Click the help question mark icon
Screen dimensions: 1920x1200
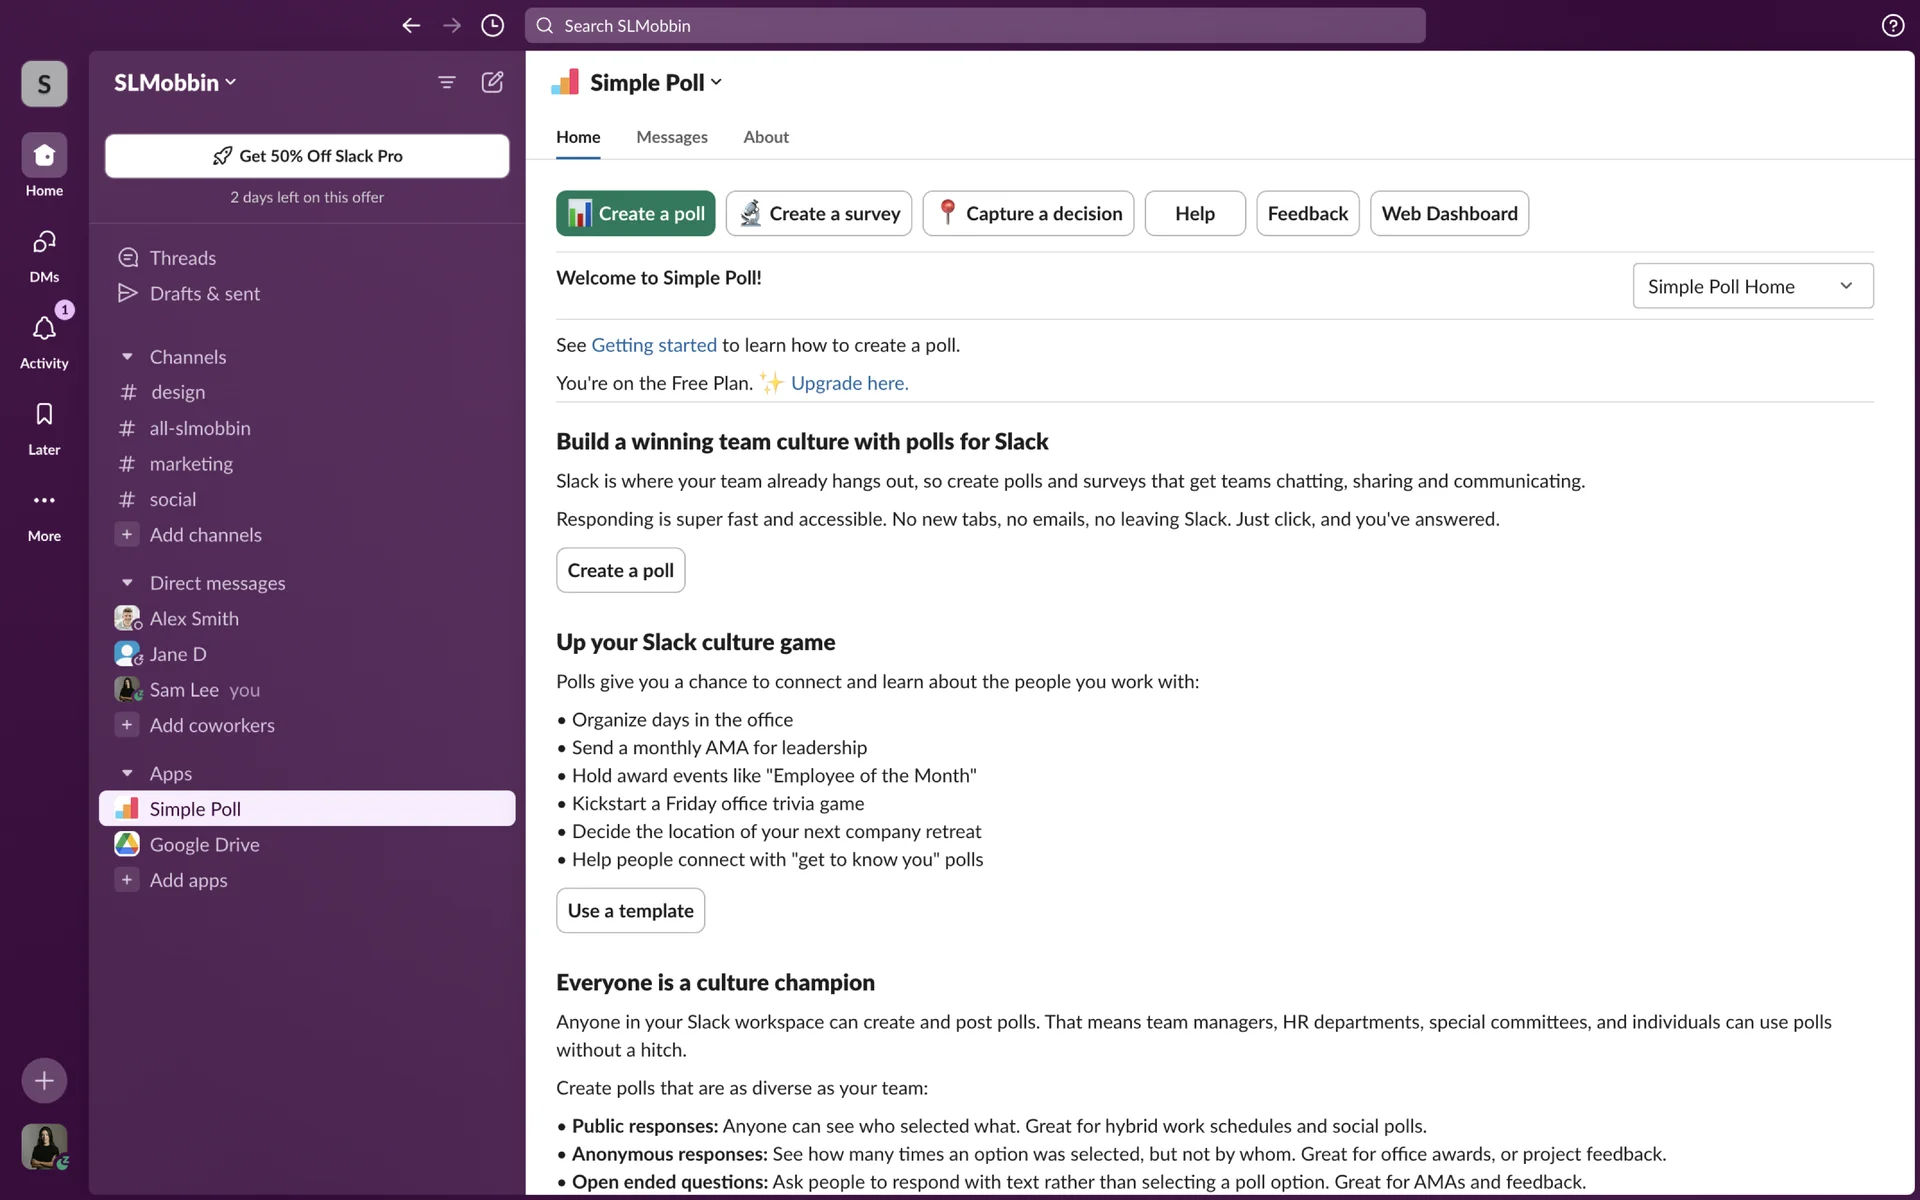point(1892,26)
